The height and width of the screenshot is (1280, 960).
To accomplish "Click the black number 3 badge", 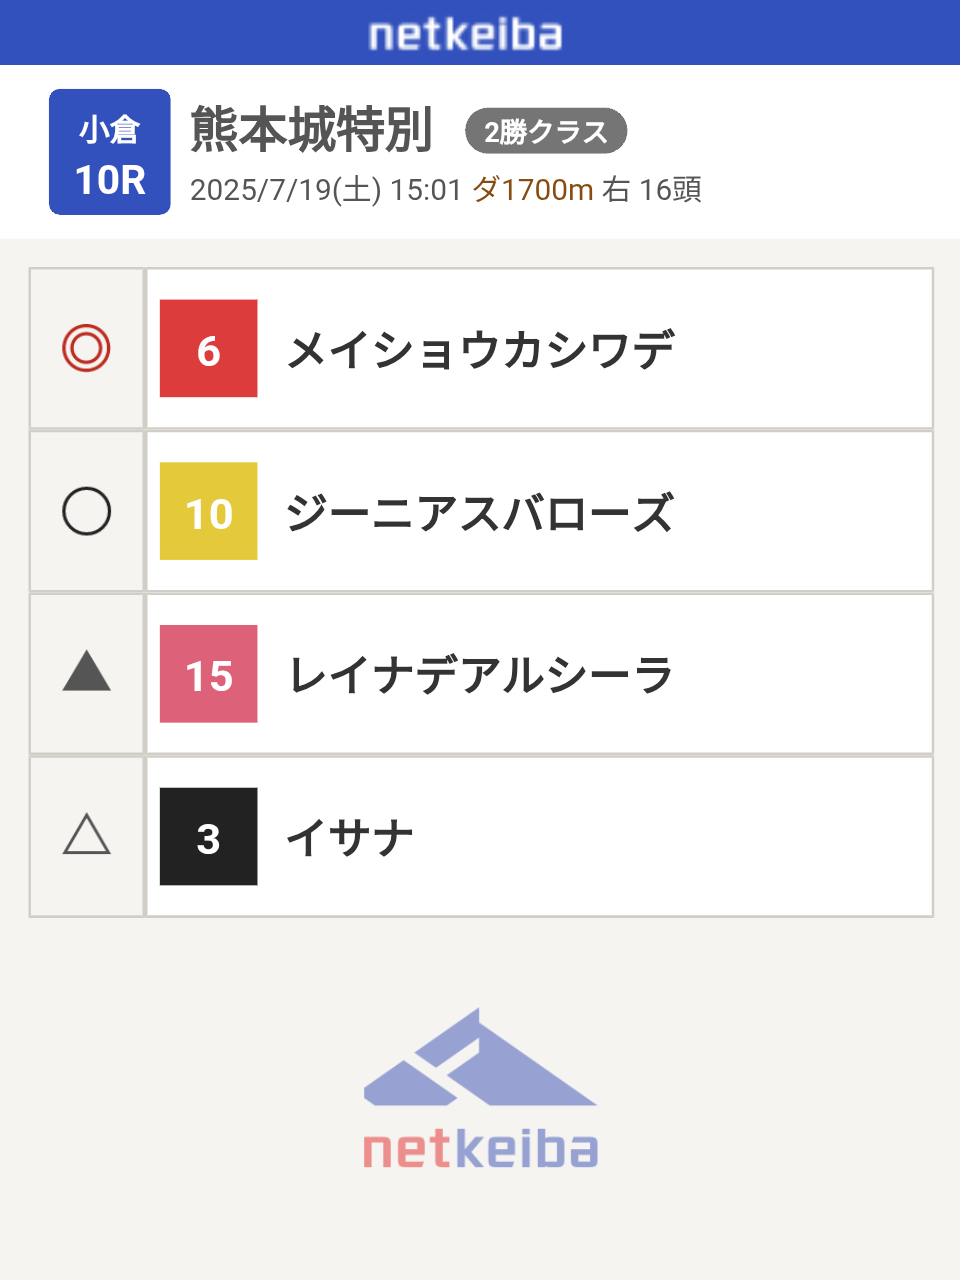I will (x=209, y=836).
